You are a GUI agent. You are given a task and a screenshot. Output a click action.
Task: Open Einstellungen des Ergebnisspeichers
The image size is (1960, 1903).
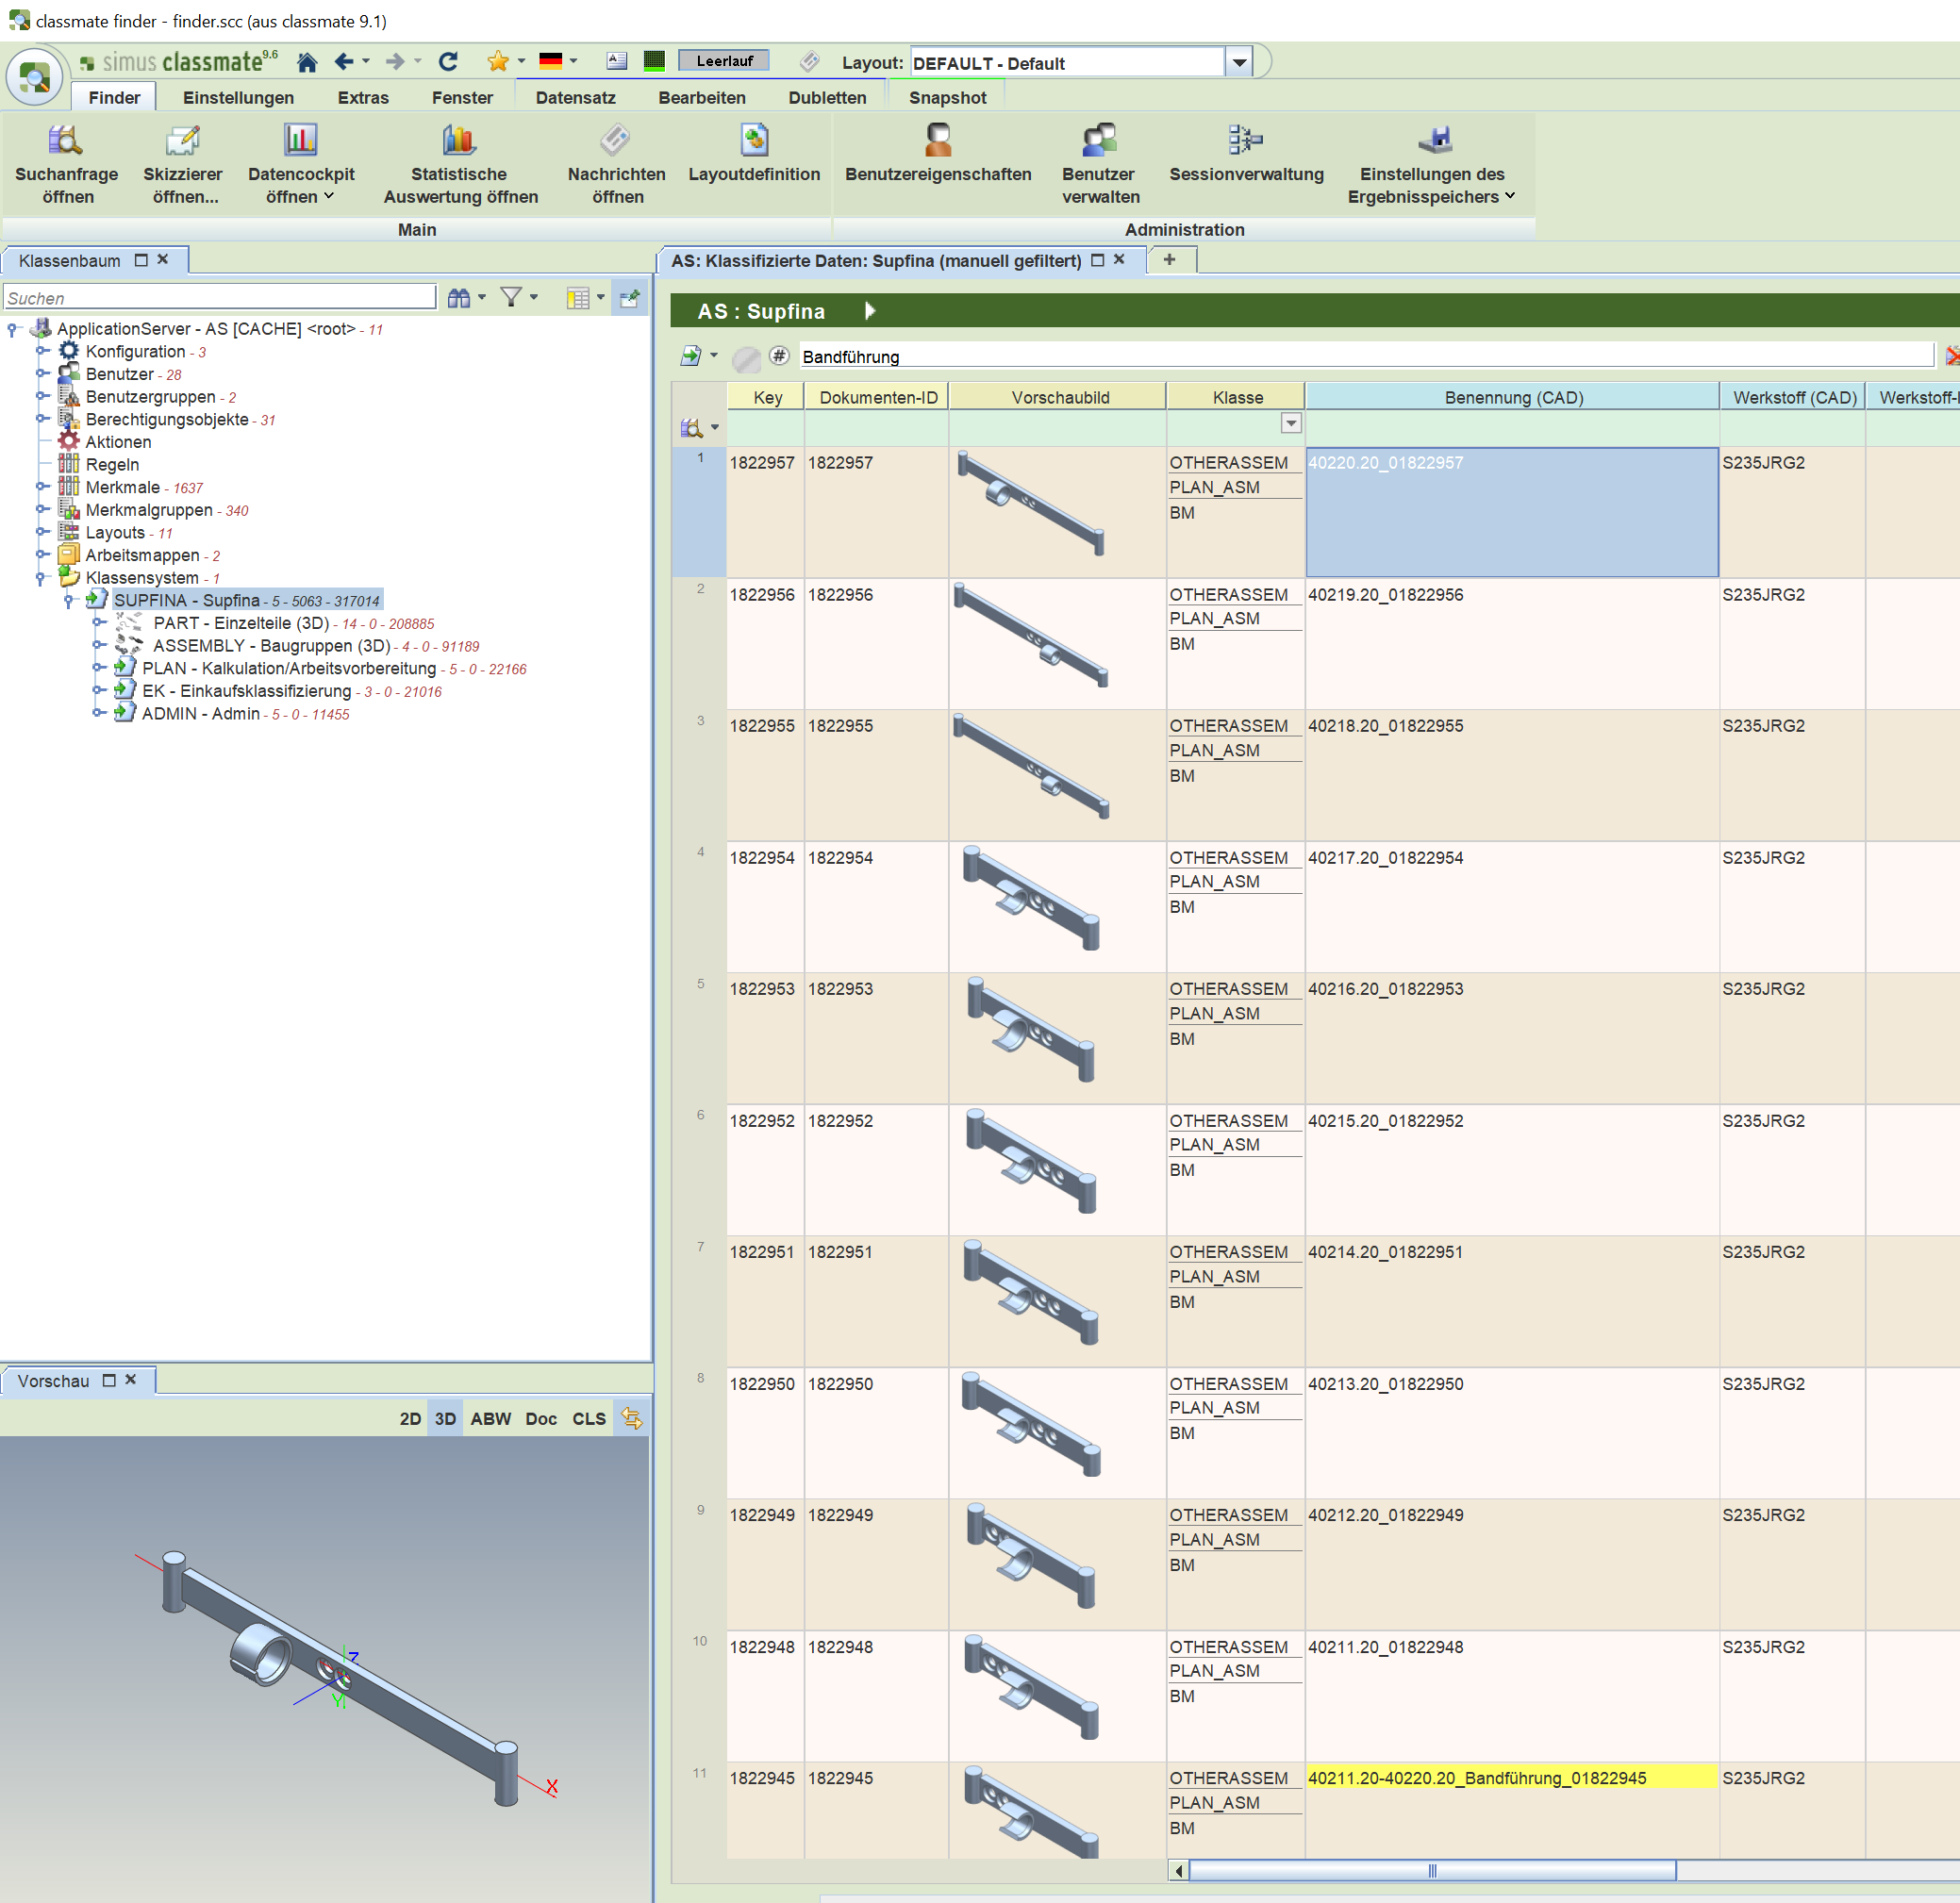tap(1431, 165)
